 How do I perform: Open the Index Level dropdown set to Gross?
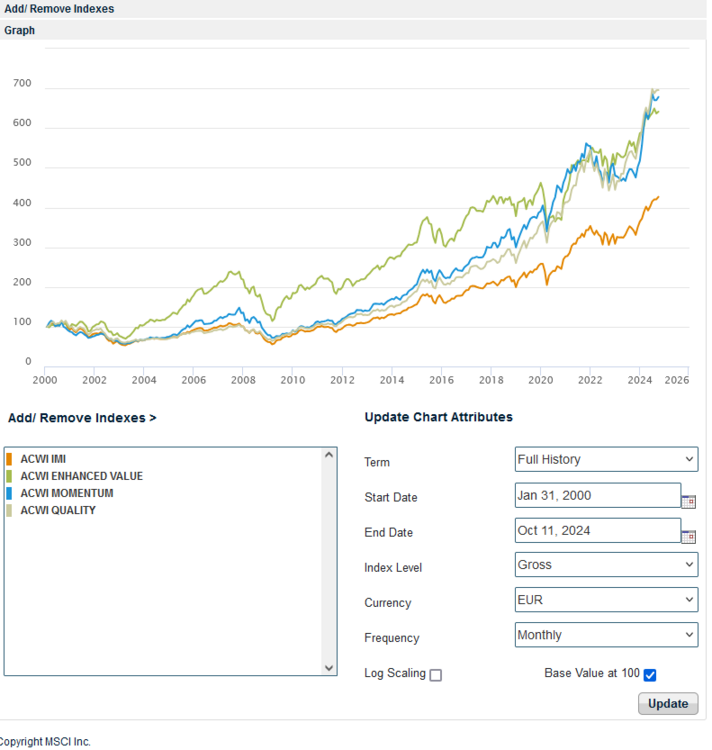click(606, 565)
